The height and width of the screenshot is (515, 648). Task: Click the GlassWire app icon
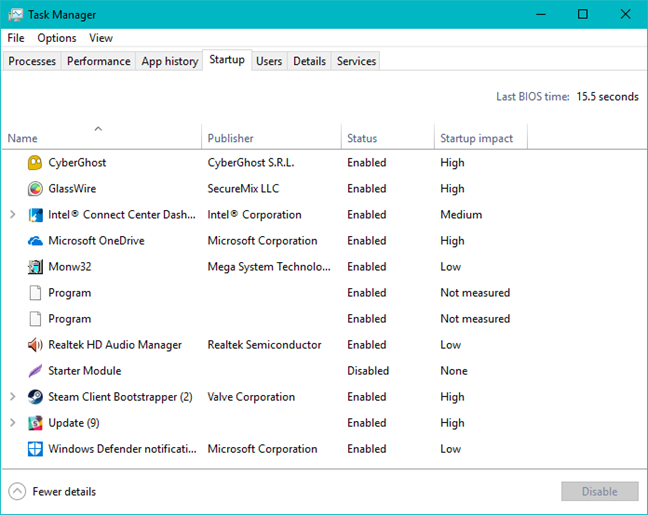pos(35,188)
